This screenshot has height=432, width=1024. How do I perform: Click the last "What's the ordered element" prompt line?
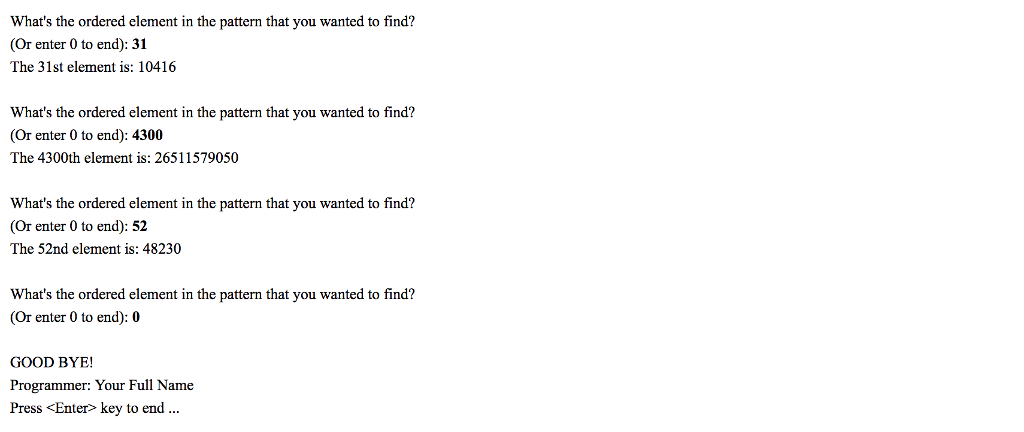point(212,294)
